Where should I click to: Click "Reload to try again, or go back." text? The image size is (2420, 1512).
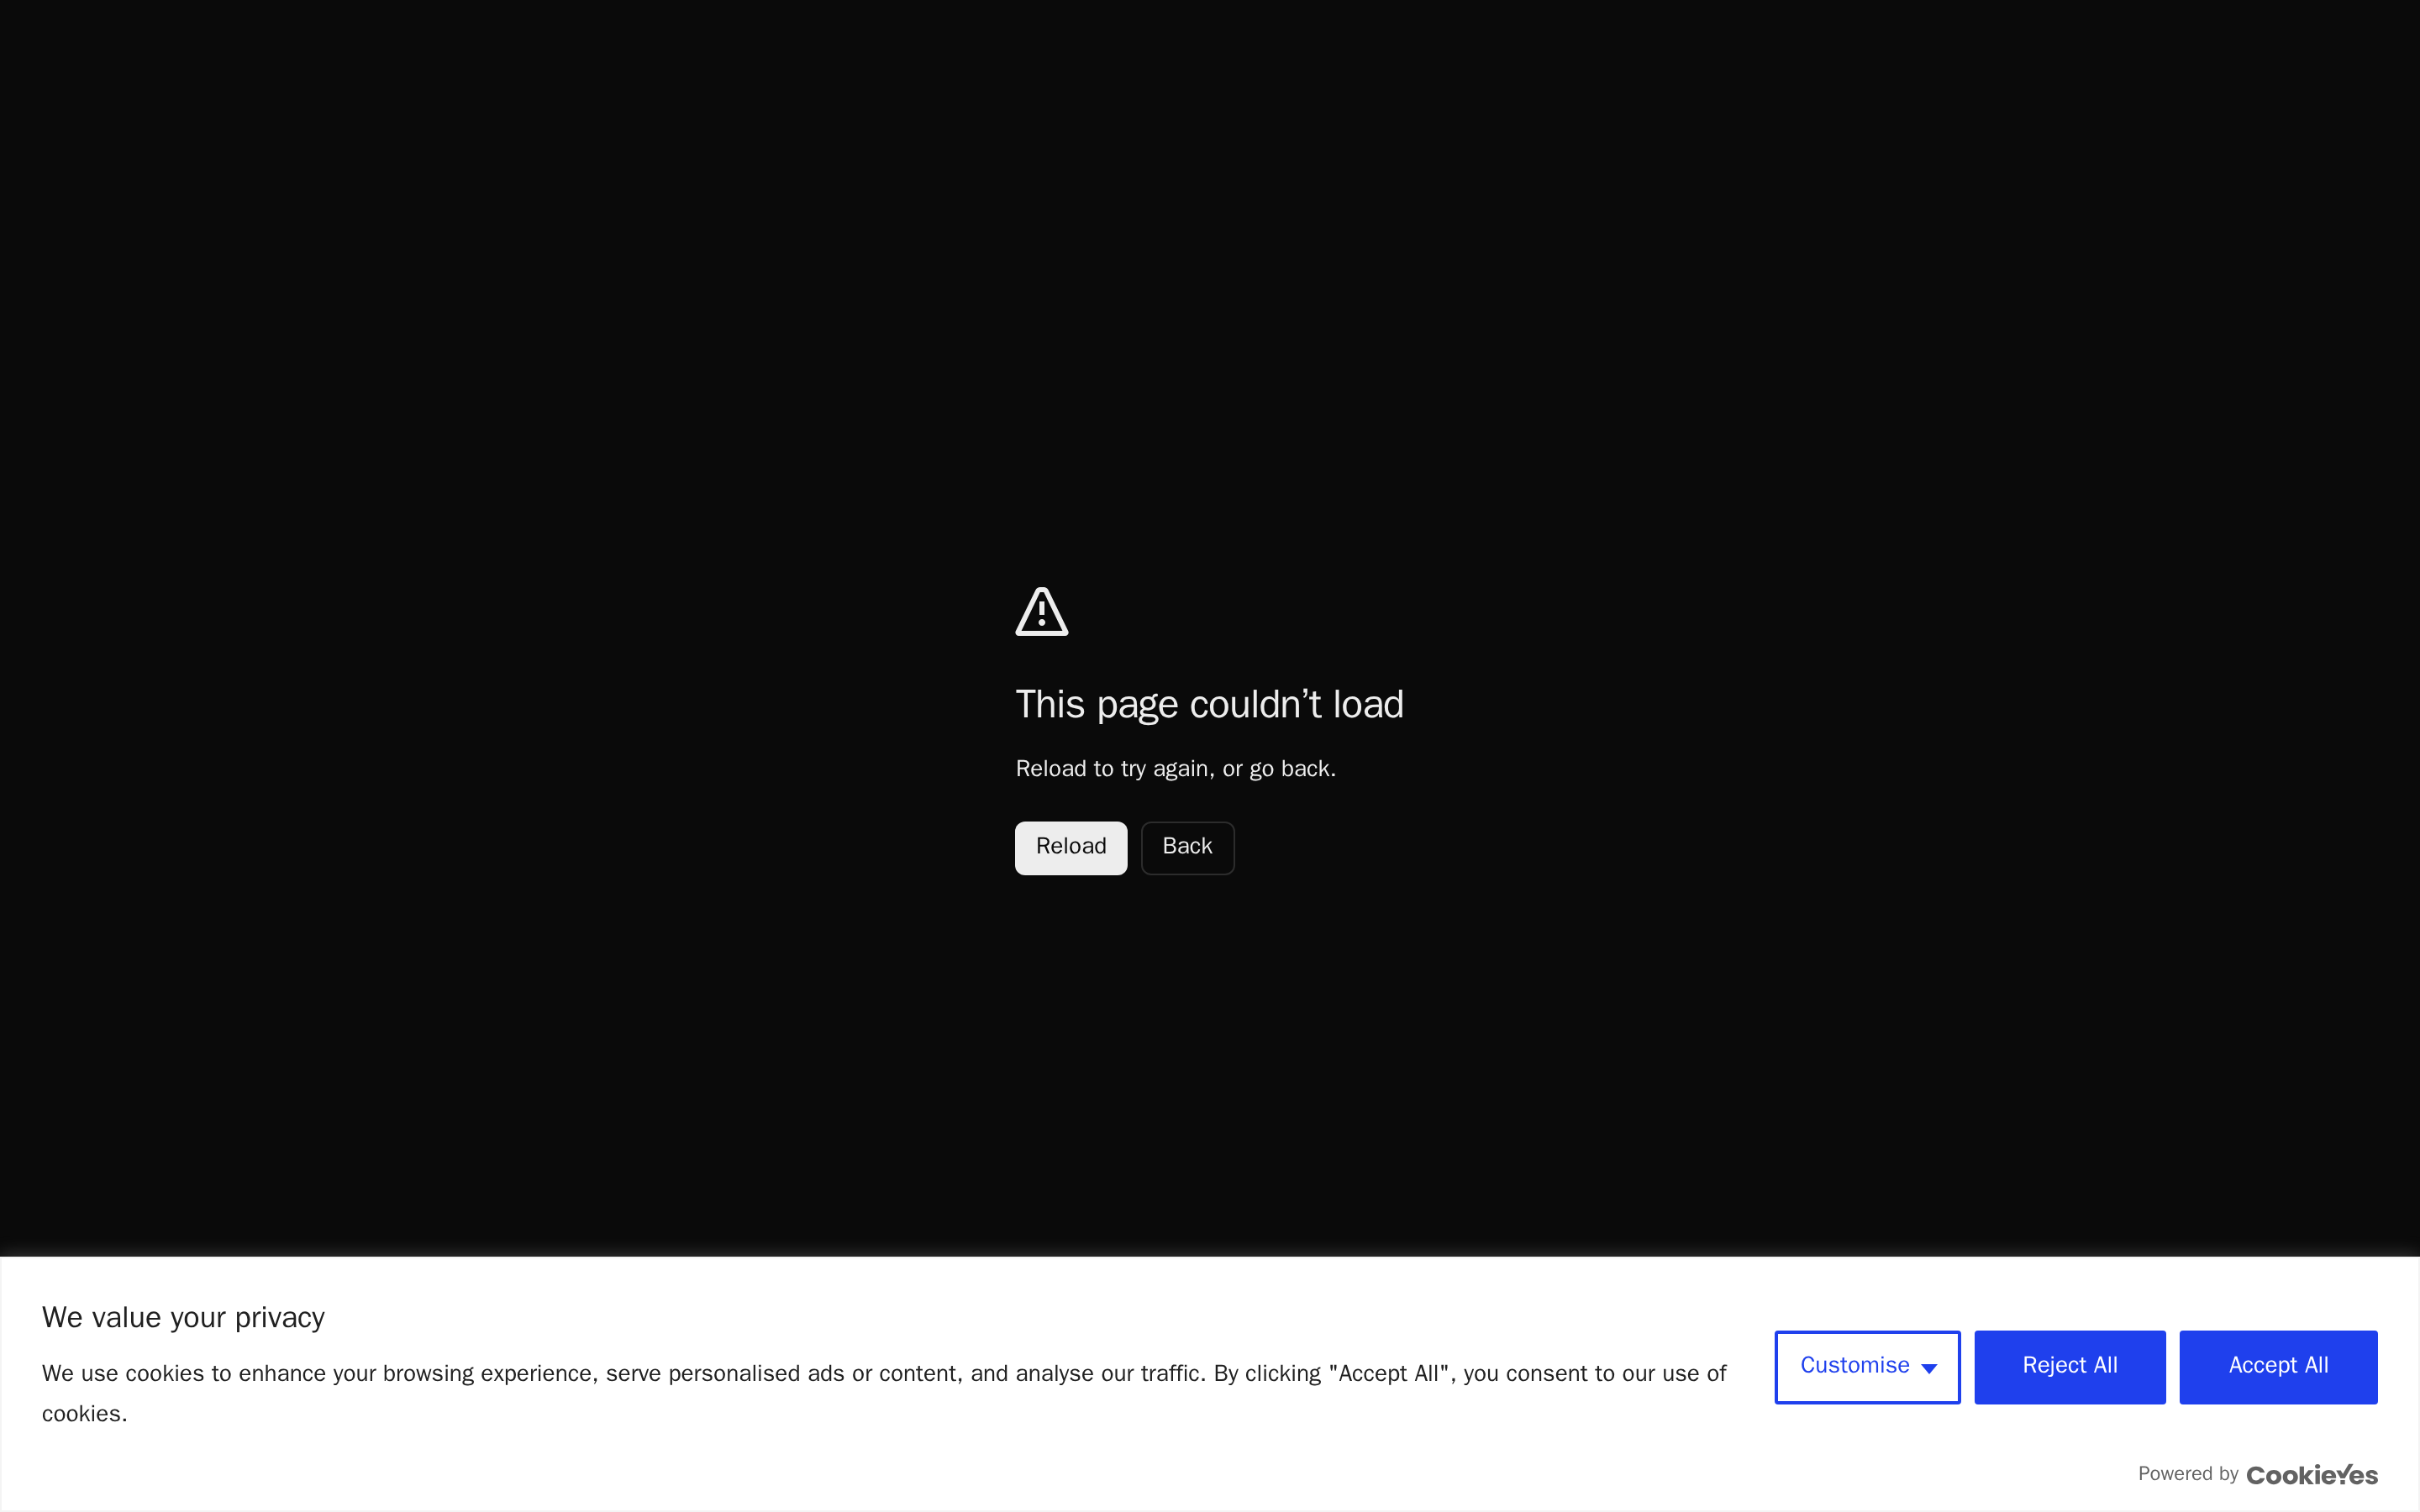[x=1175, y=769]
